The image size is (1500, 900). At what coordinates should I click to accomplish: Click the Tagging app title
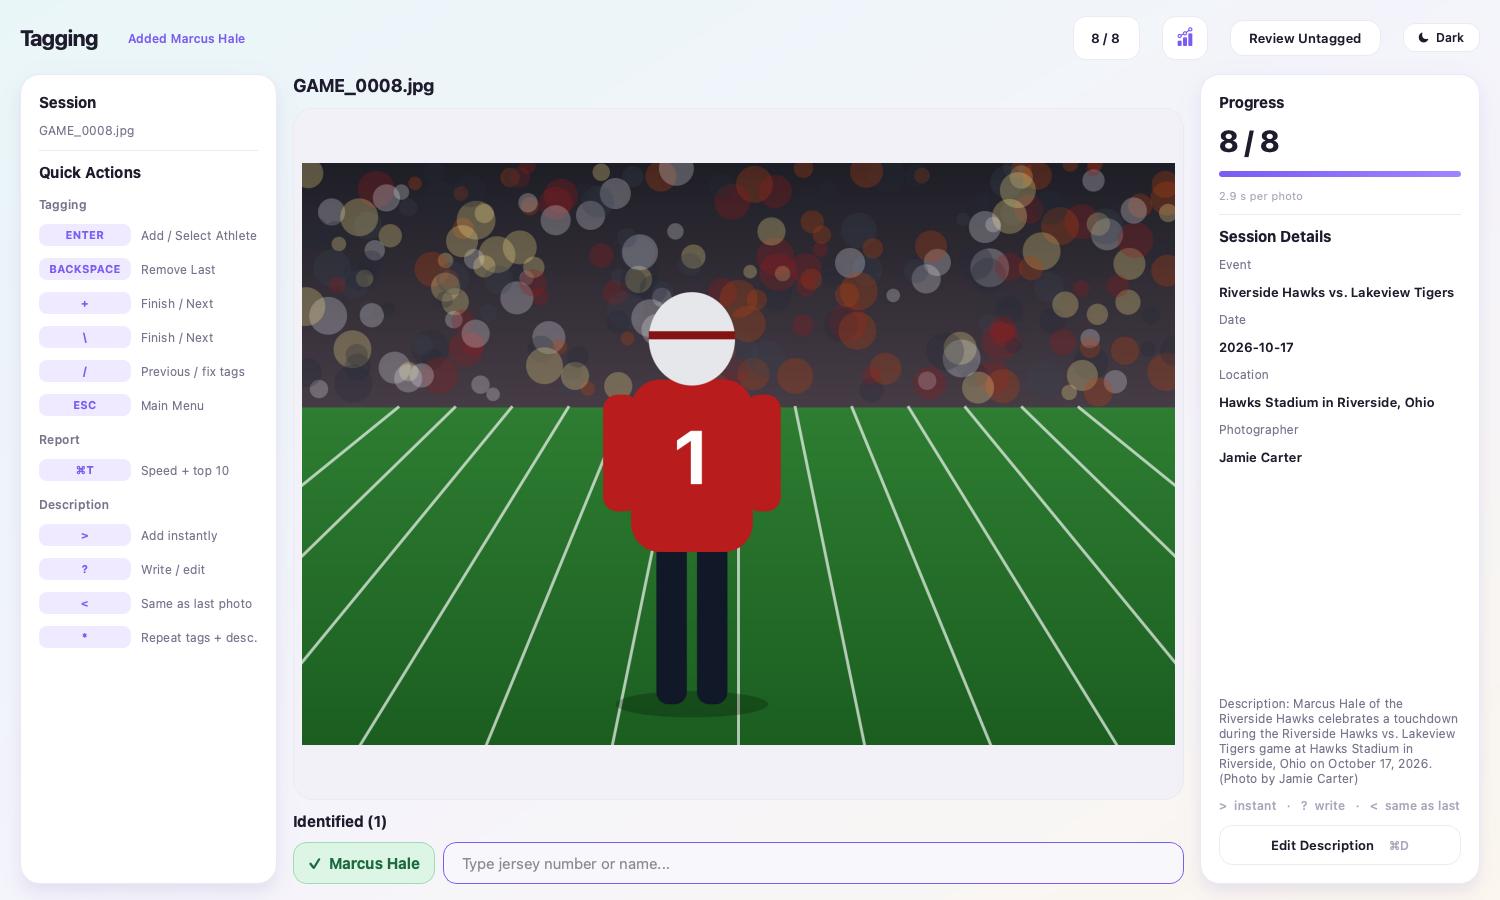[59, 38]
